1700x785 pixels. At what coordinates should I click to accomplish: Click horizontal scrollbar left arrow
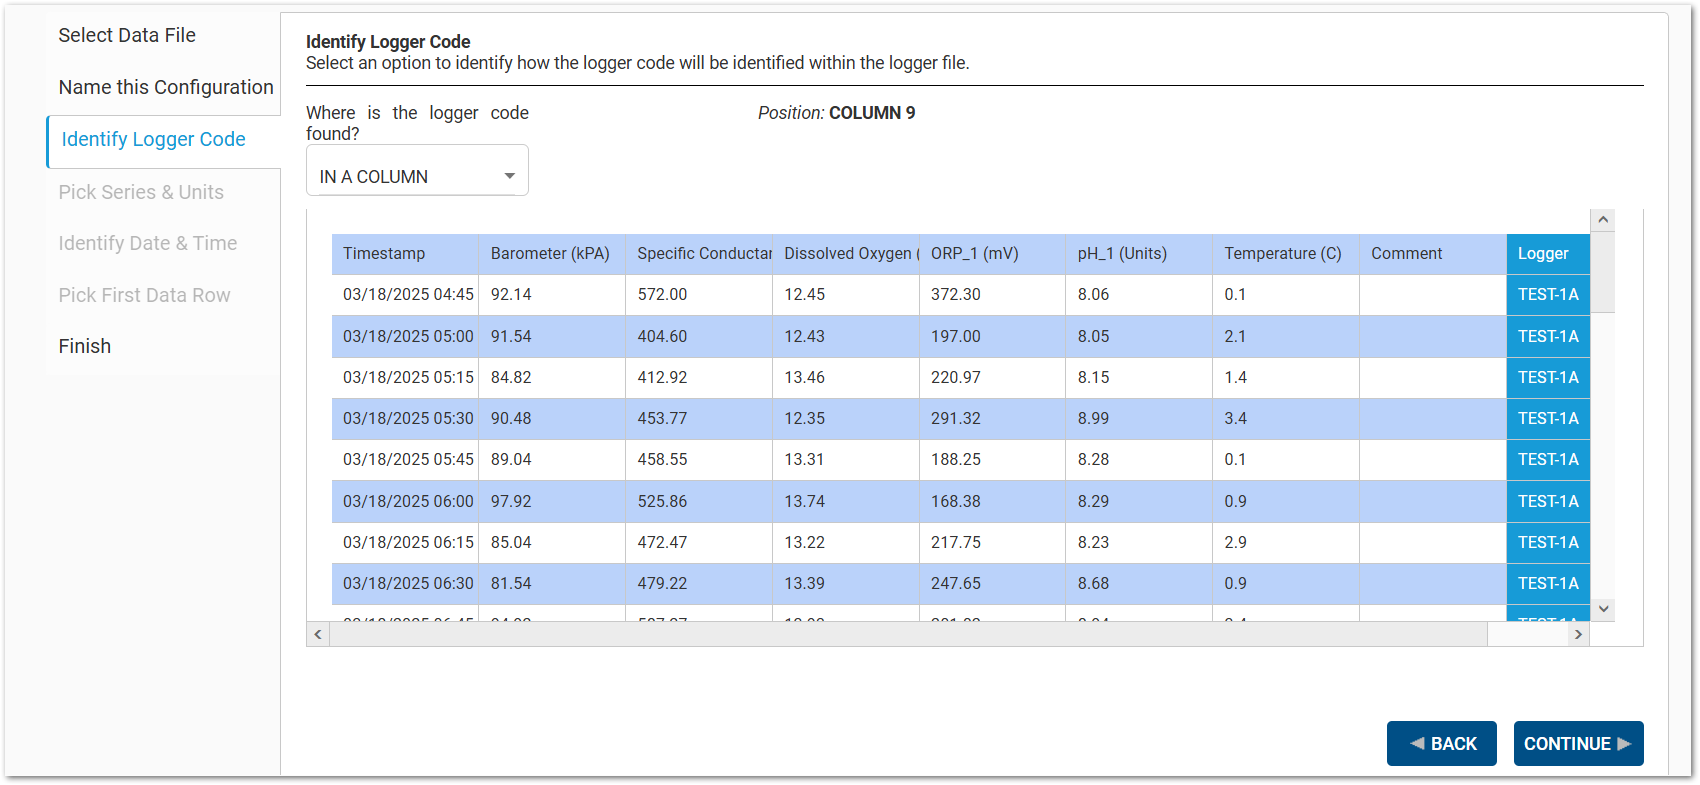point(318,634)
